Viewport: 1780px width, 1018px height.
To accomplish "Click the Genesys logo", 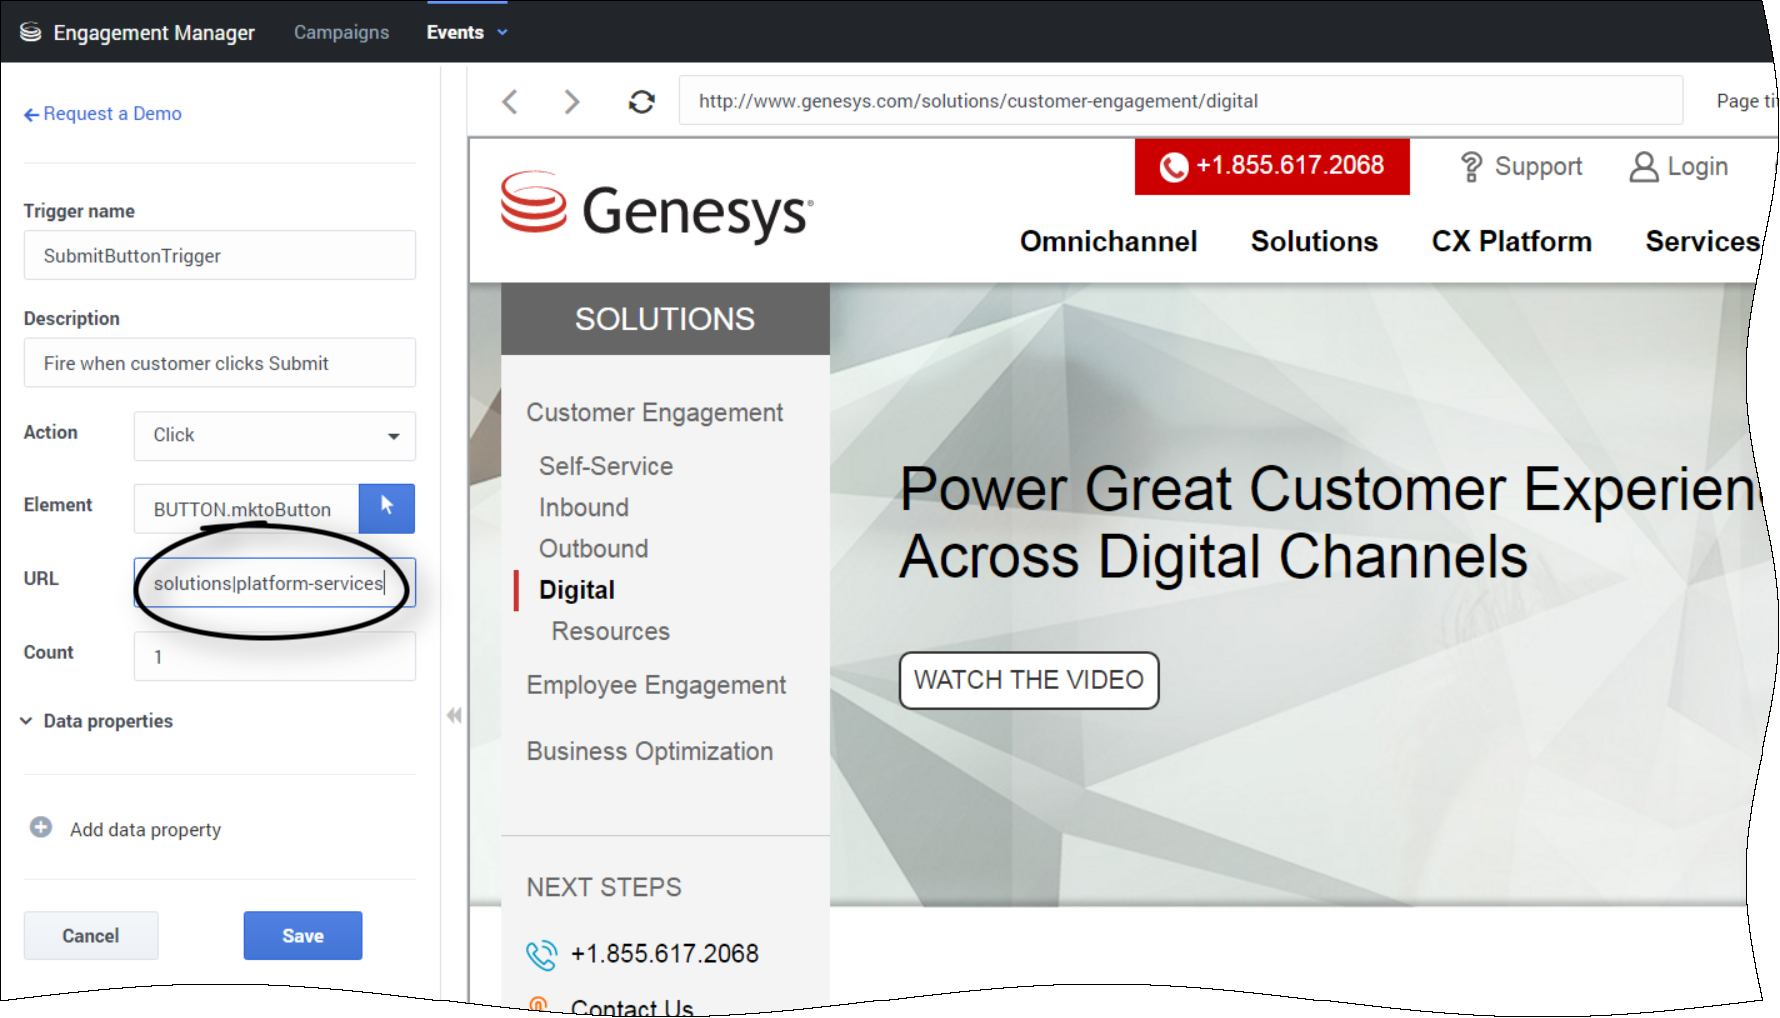I will pyautogui.click(x=657, y=207).
